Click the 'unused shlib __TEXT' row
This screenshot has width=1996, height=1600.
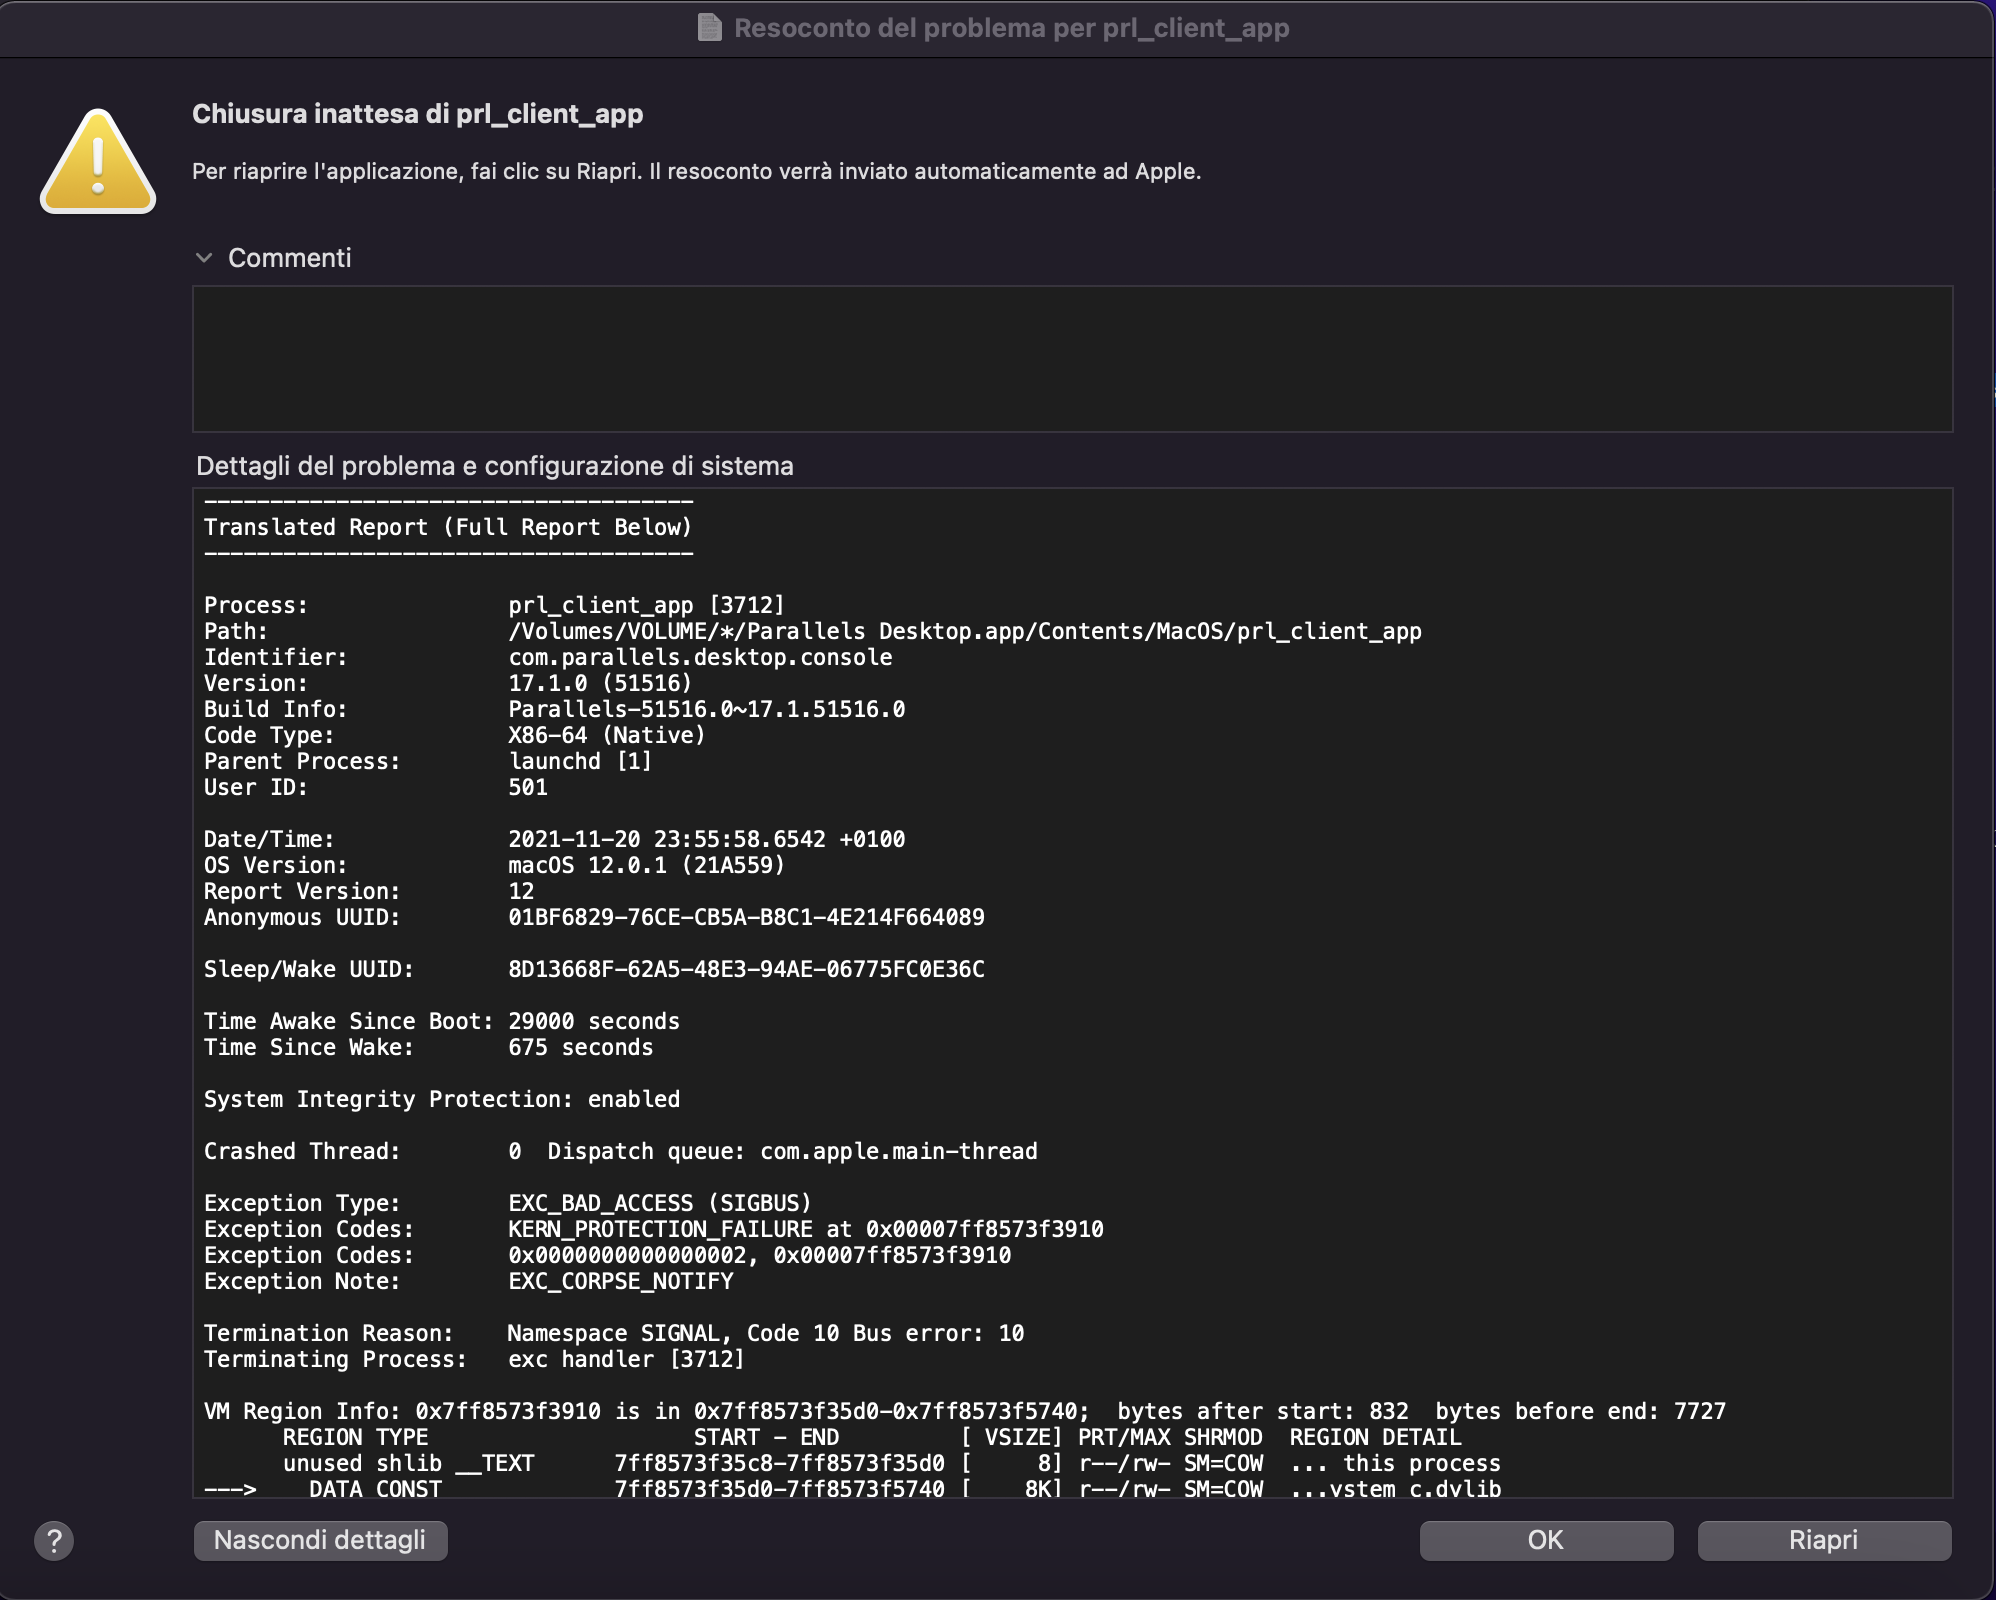click(892, 1463)
